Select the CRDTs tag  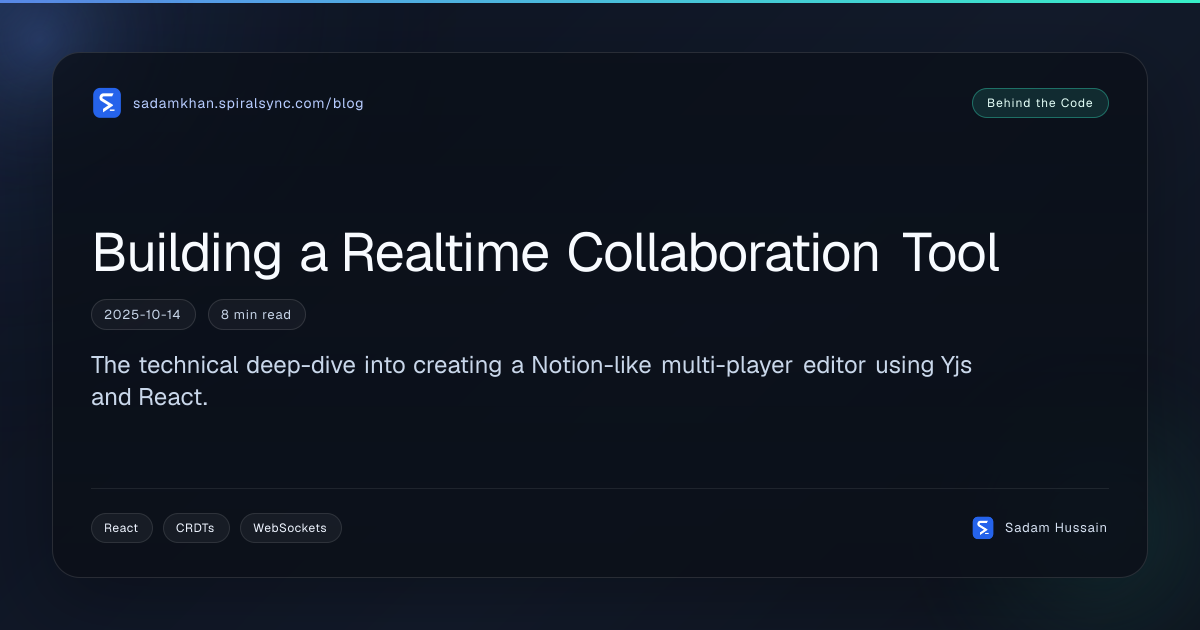pos(196,528)
